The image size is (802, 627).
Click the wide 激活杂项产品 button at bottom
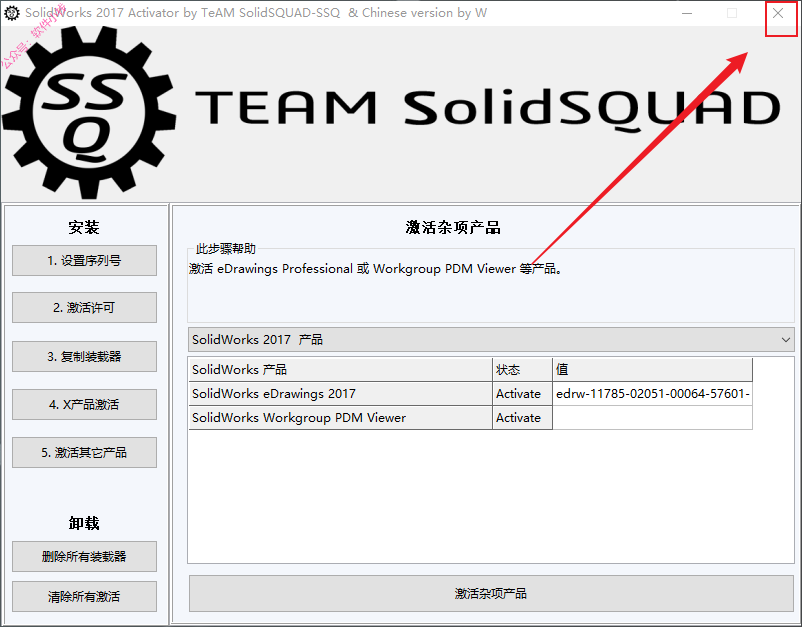pos(491,593)
